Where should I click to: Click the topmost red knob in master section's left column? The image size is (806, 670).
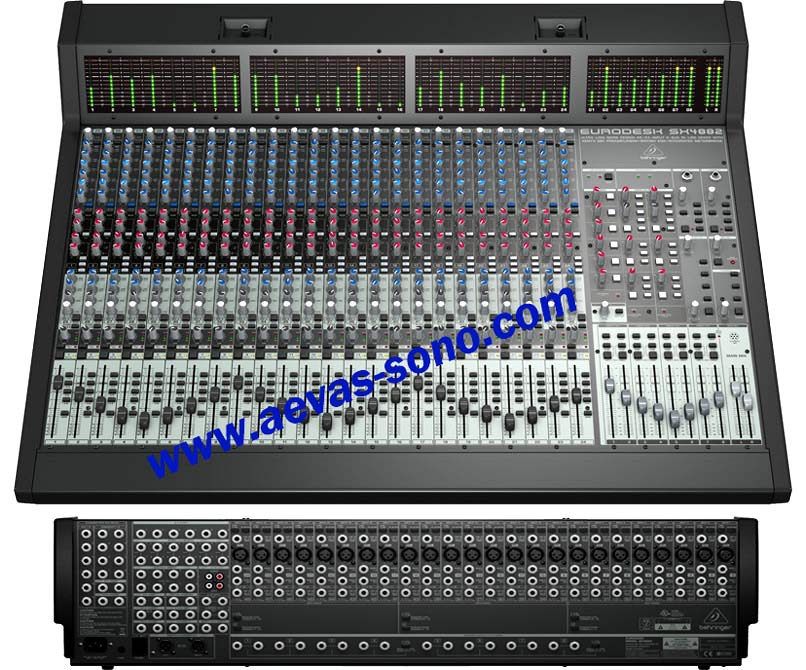(596, 191)
